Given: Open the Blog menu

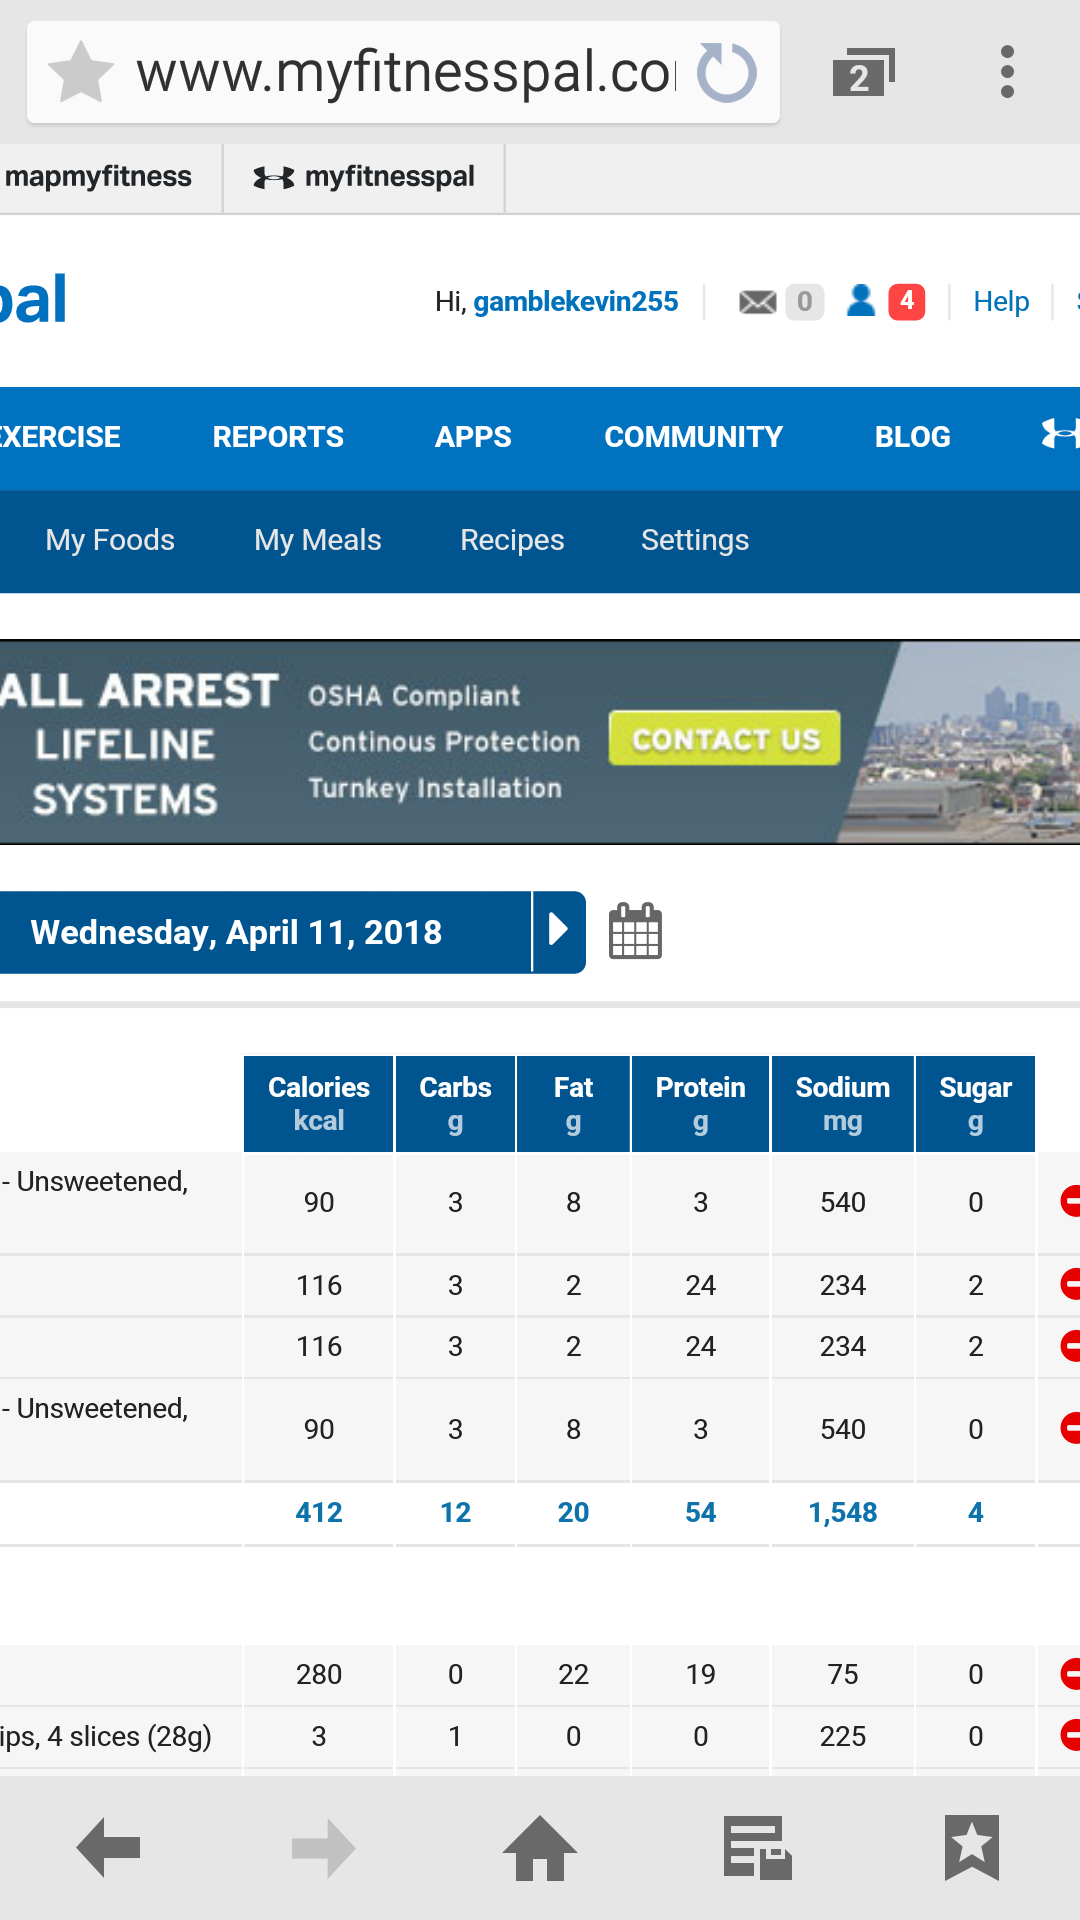Looking at the screenshot, I should (913, 437).
